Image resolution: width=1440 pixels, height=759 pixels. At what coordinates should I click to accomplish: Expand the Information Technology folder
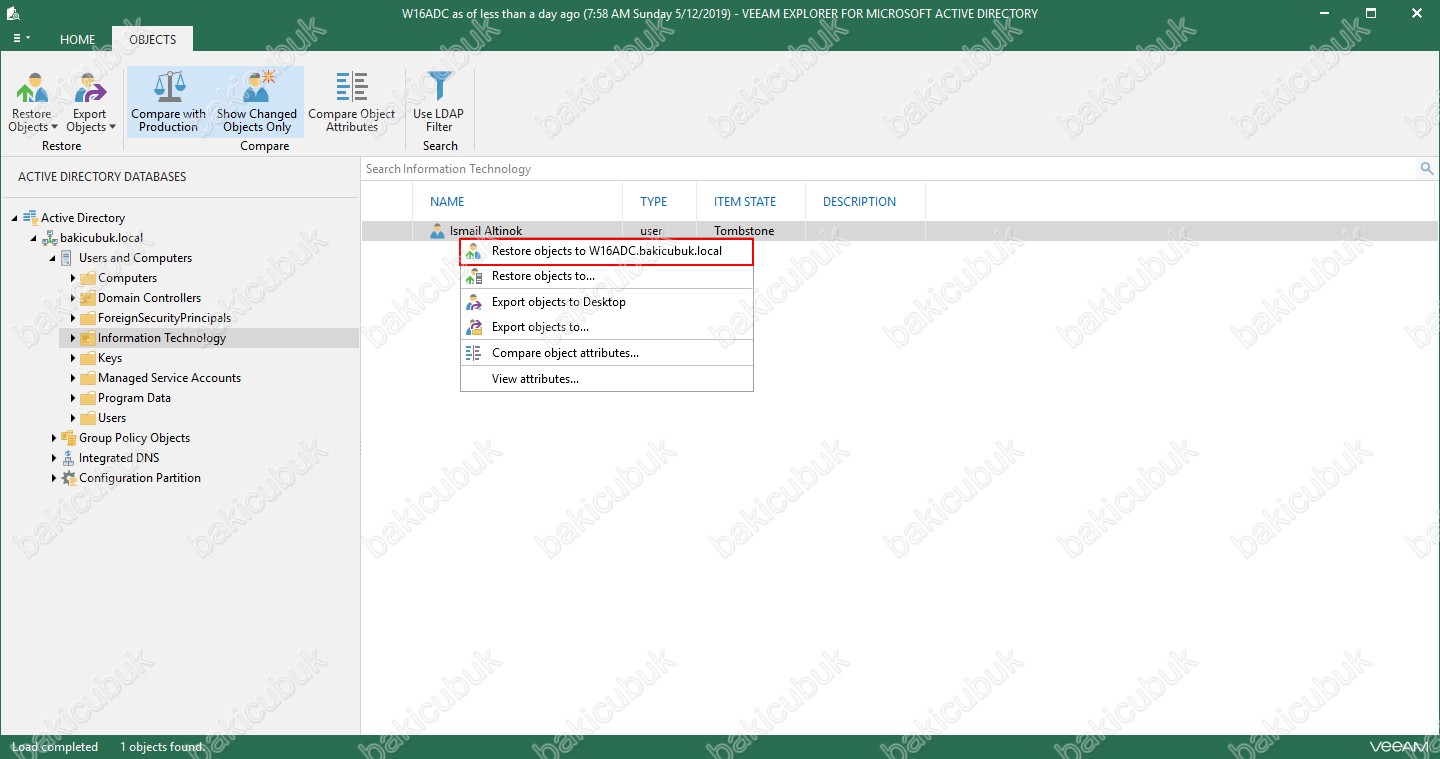(73, 338)
